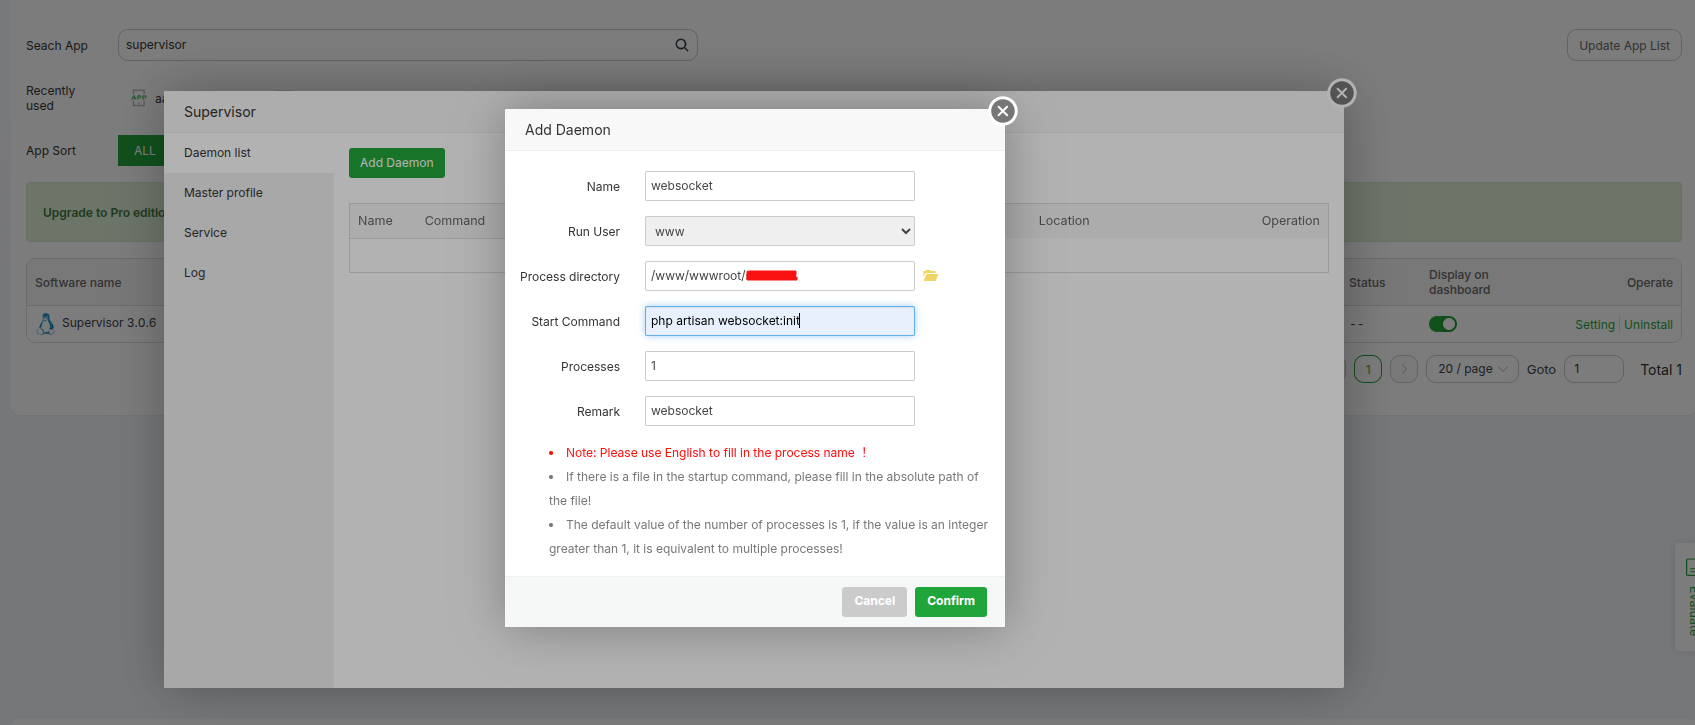Open the Setting link for Supervisor
Screen dimensions: 1695x725
tap(1594, 325)
